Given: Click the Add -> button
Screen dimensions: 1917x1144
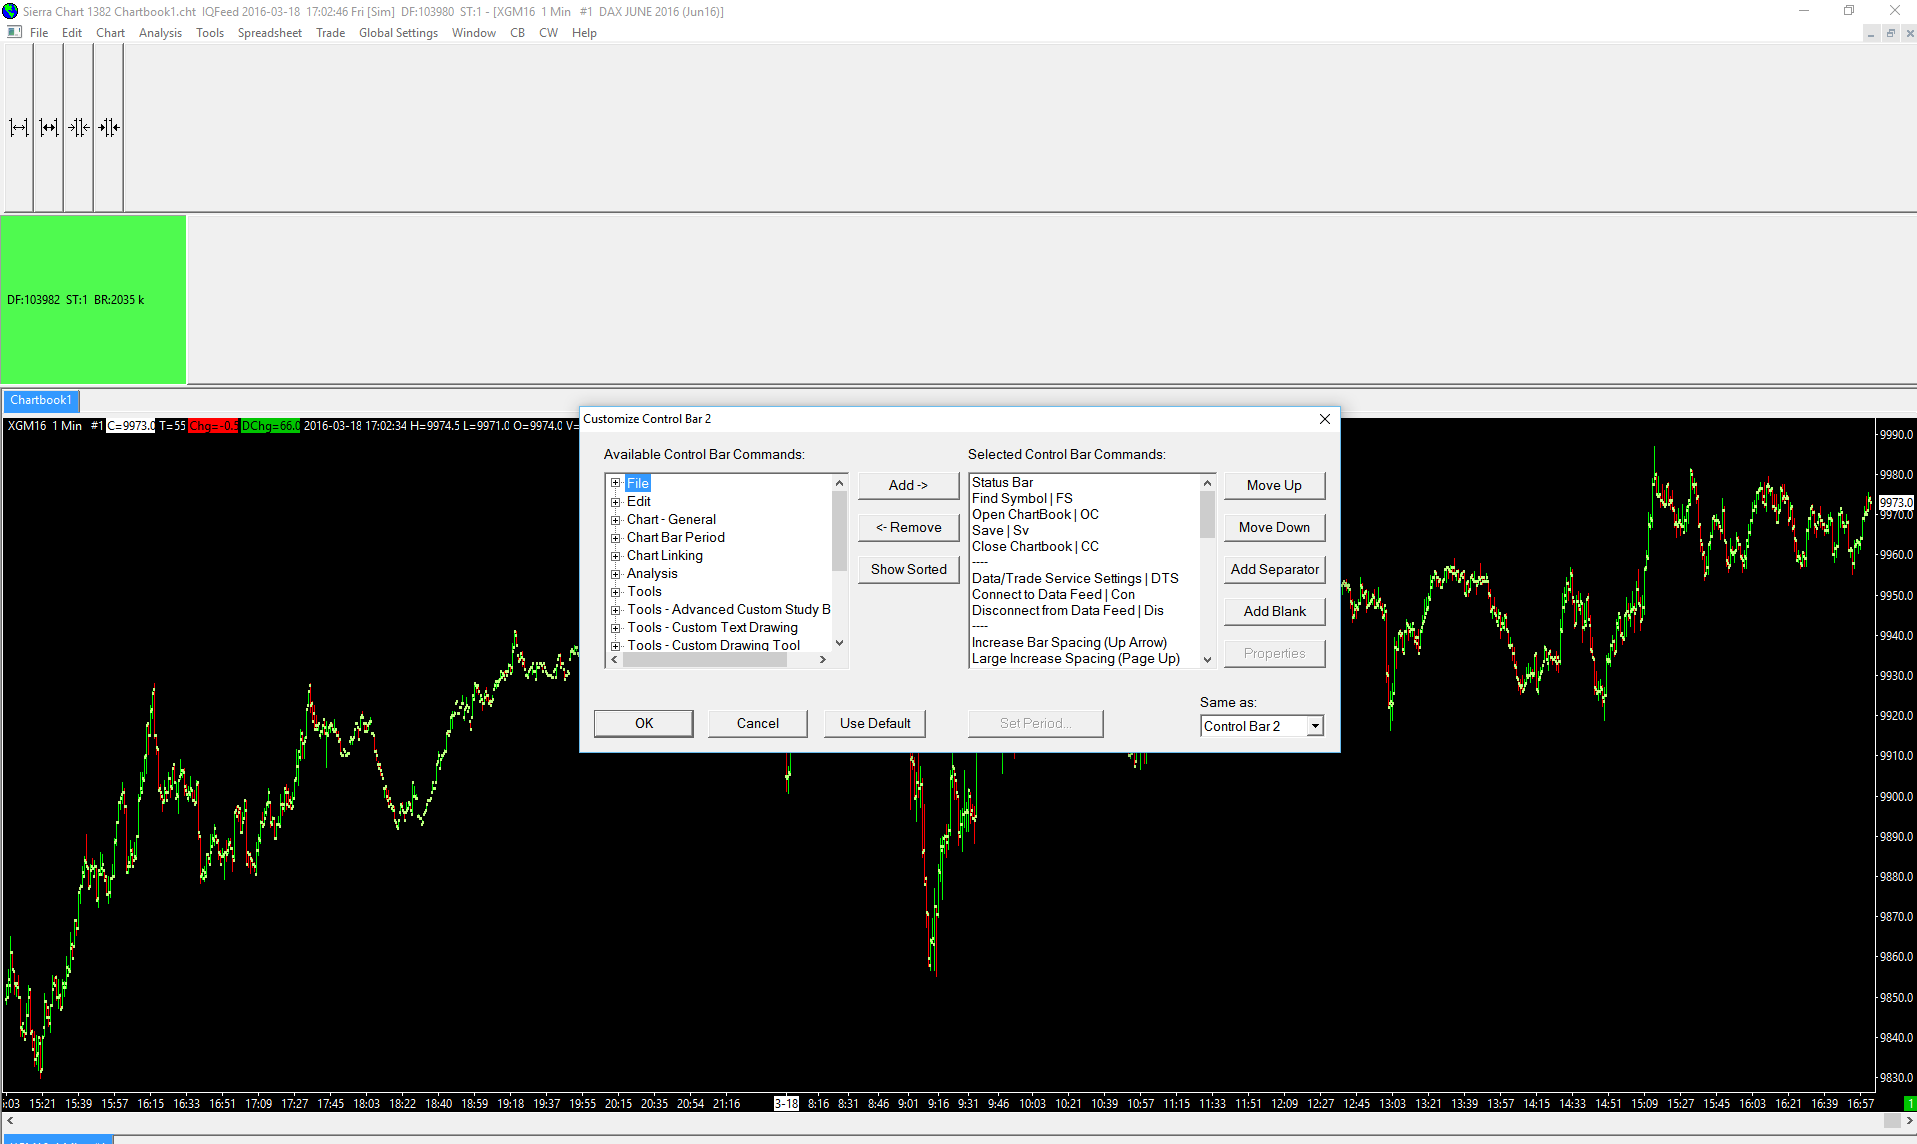Looking at the screenshot, I should [908, 485].
